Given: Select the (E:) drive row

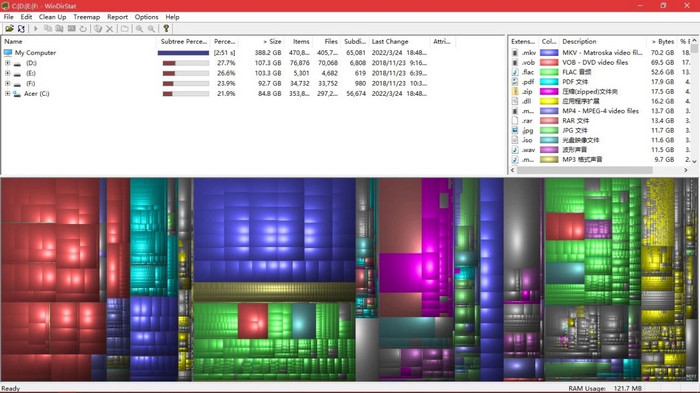Looking at the screenshot, I should point(216,73).
